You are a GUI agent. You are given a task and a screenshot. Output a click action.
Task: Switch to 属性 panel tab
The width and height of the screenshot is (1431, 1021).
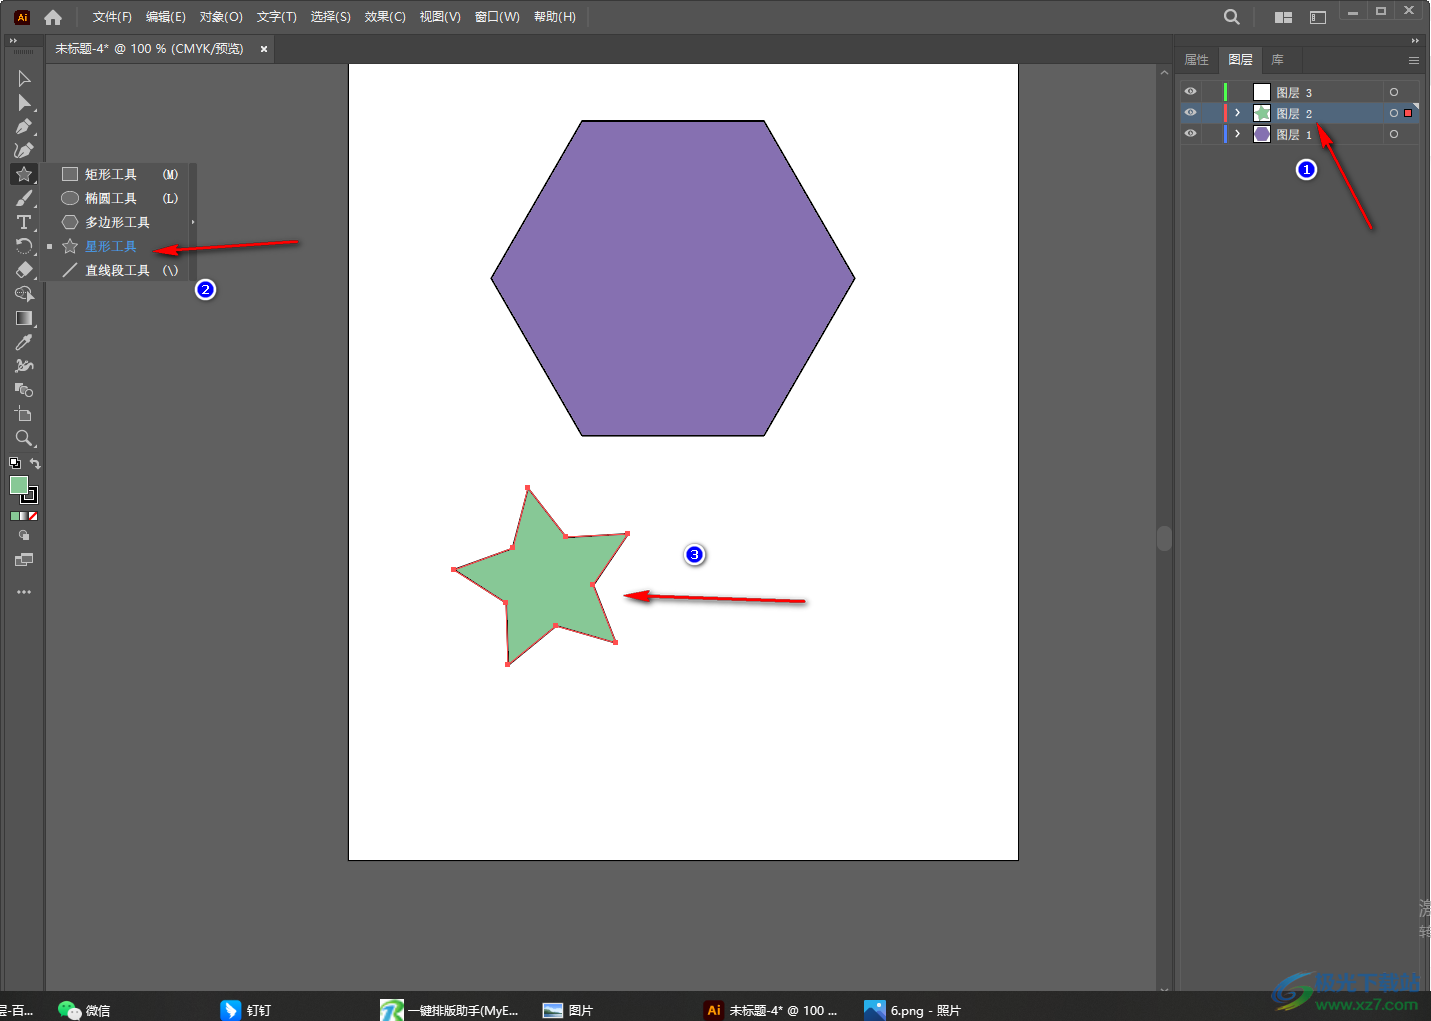(x=1197, y=60)
